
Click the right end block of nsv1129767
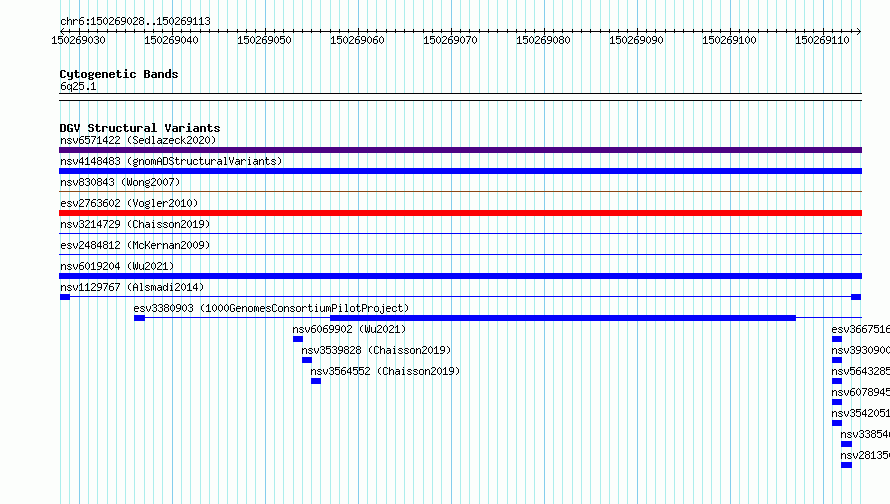coord(856,297)
